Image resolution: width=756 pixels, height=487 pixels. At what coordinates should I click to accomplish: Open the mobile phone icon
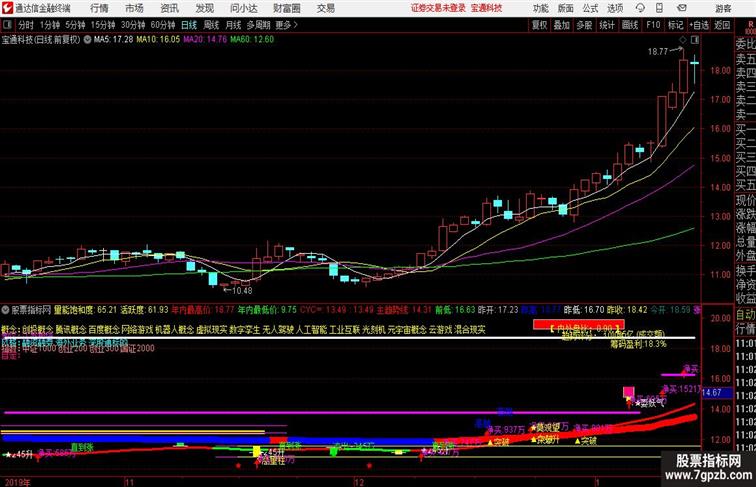(659, 8)
